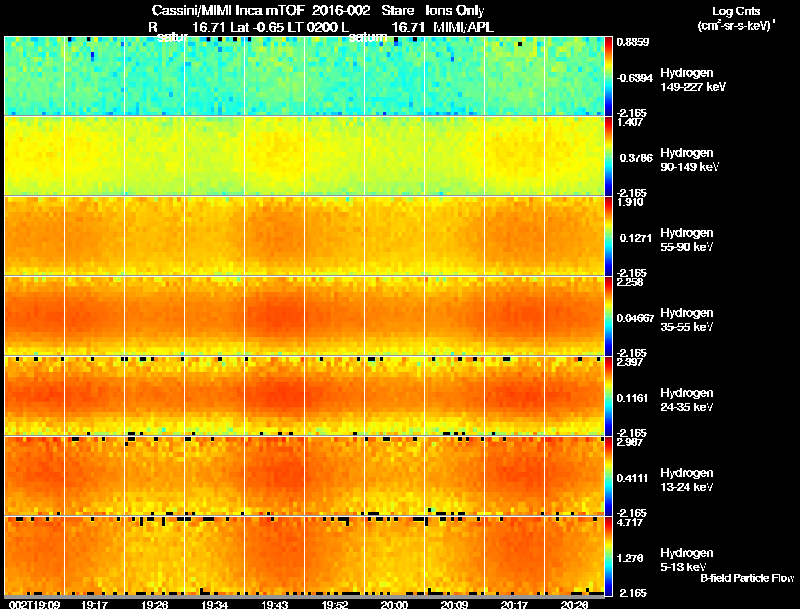Viewport: 800px width, 609px height.
Task: Click the colorbar beside 90-149 keV panel
Action: tap(608, 156)
